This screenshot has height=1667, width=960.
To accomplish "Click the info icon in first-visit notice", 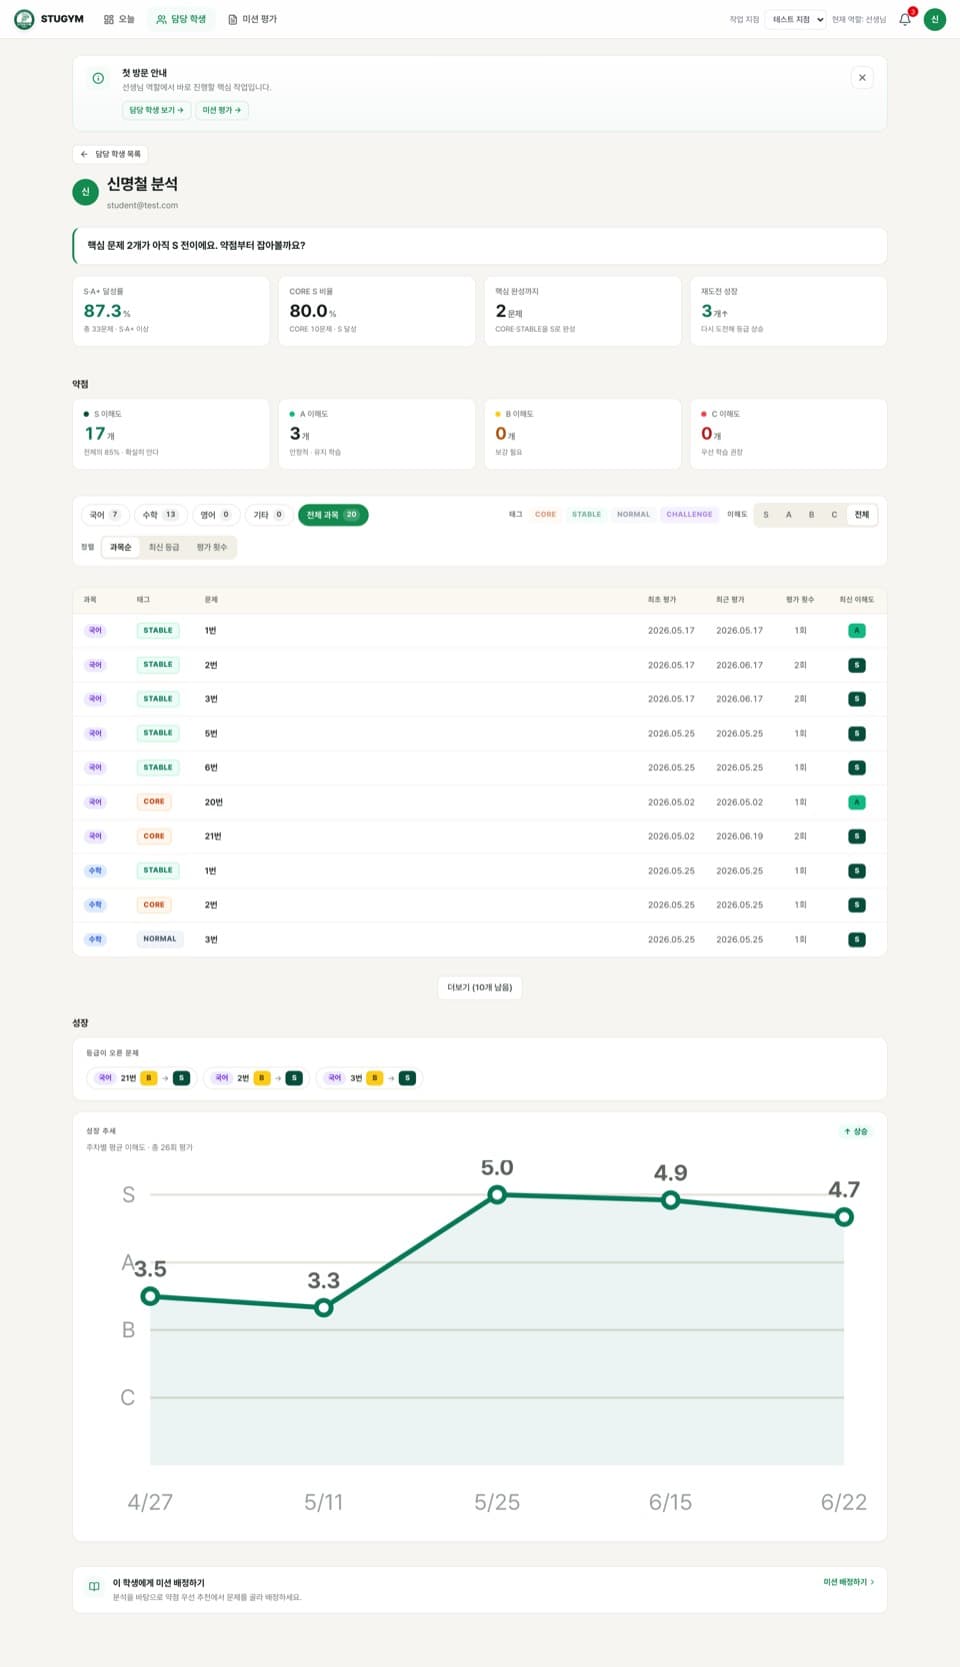I will pos(98,78).
